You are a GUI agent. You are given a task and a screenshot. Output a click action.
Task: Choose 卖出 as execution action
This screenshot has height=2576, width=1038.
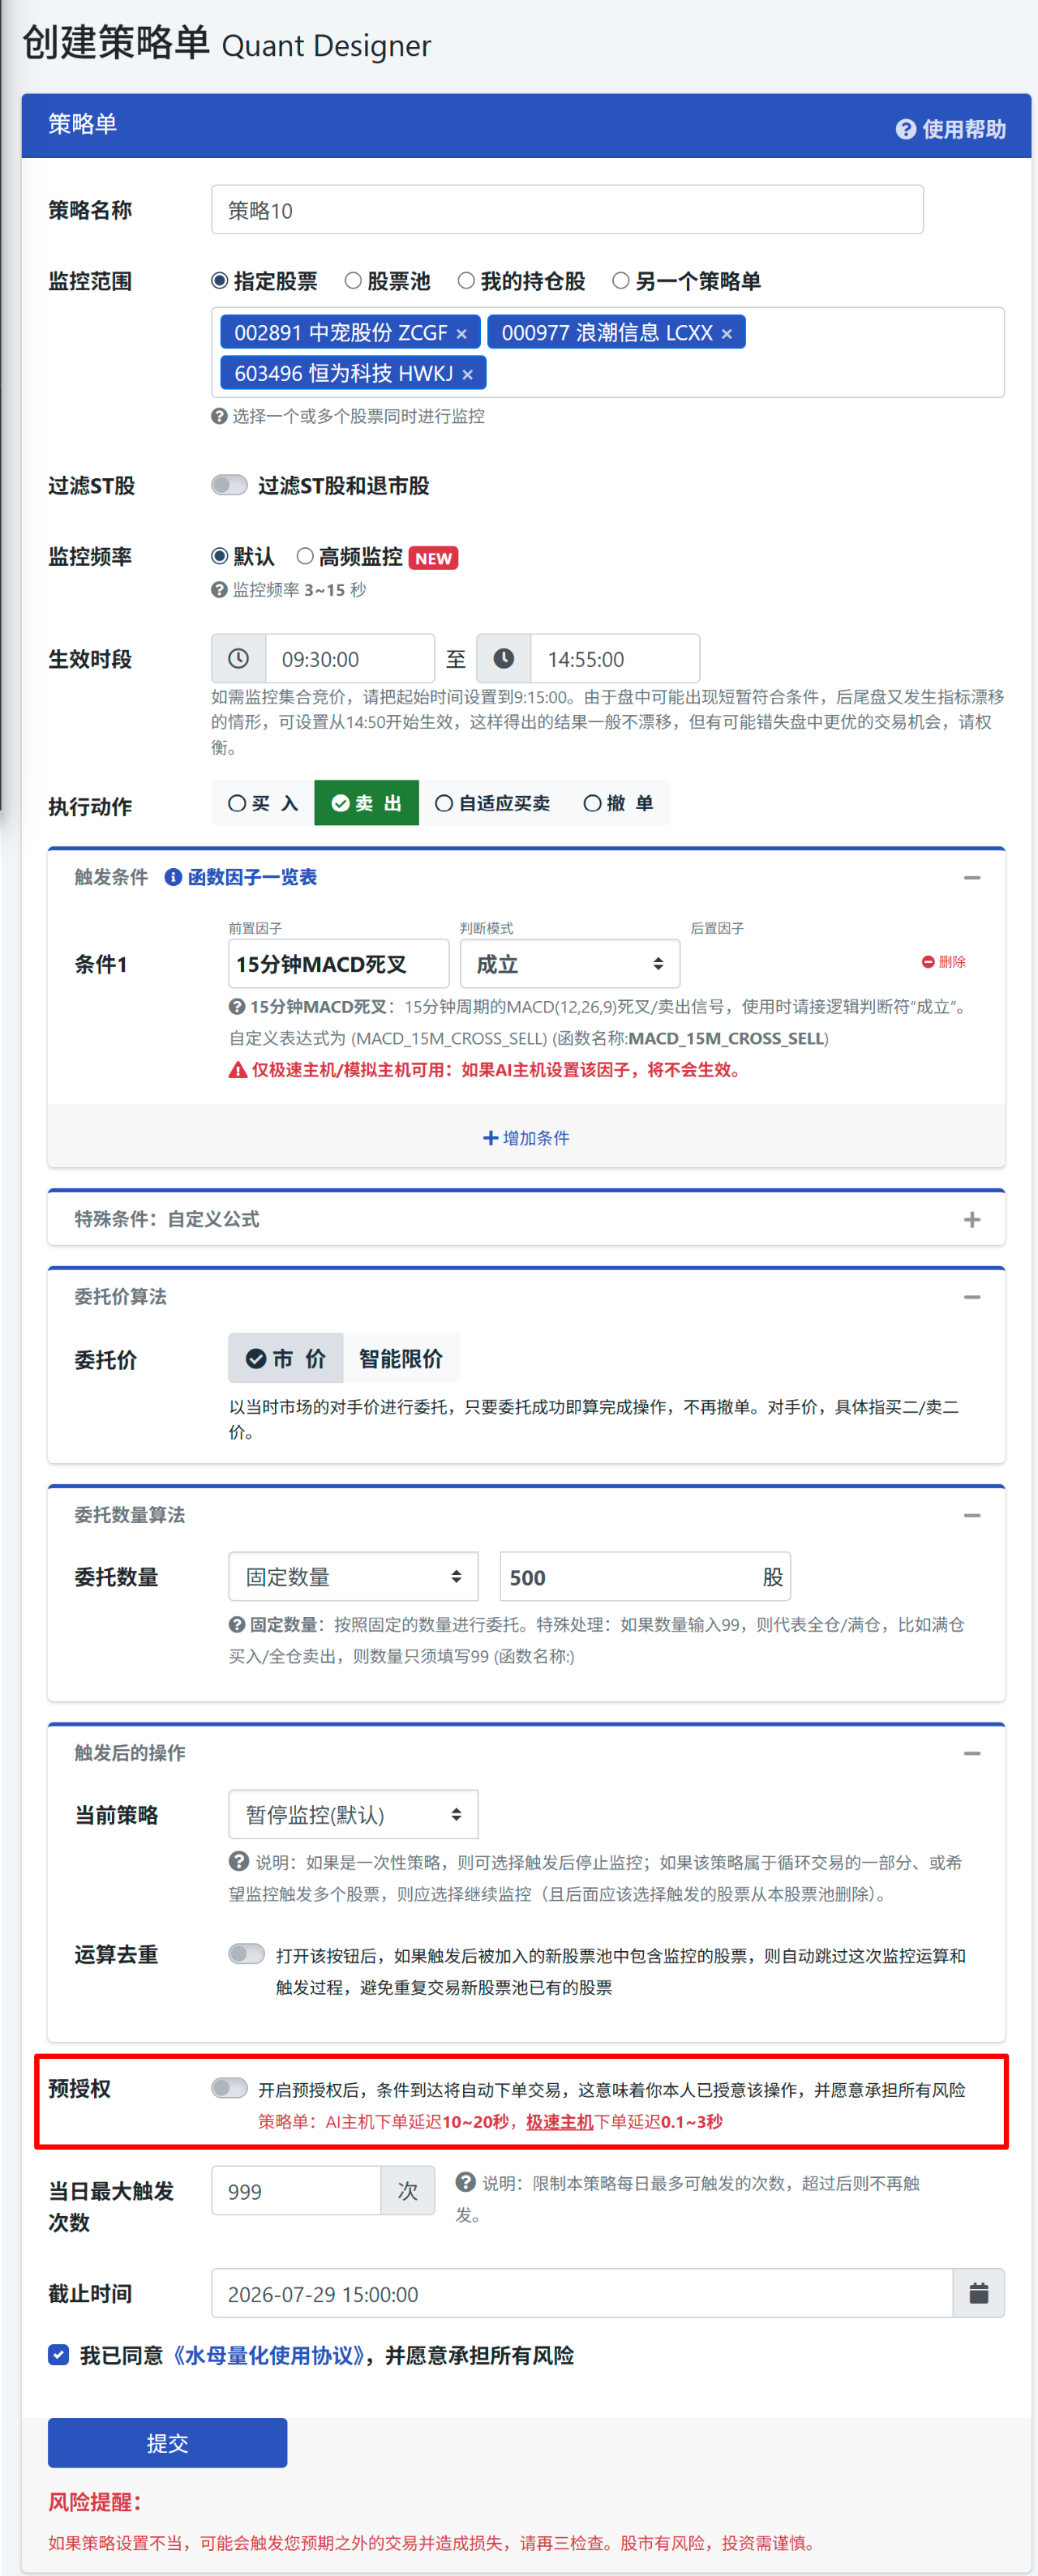(367, 803)
